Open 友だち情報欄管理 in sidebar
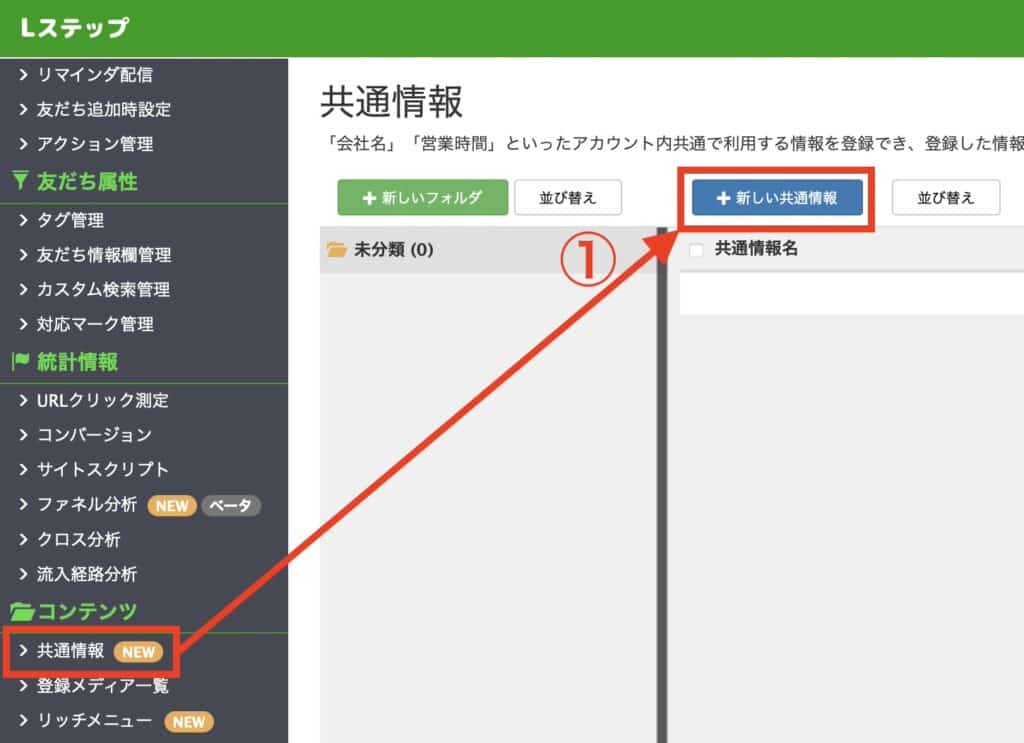This screenshot has height=743, width=1024. pos(104,255)
